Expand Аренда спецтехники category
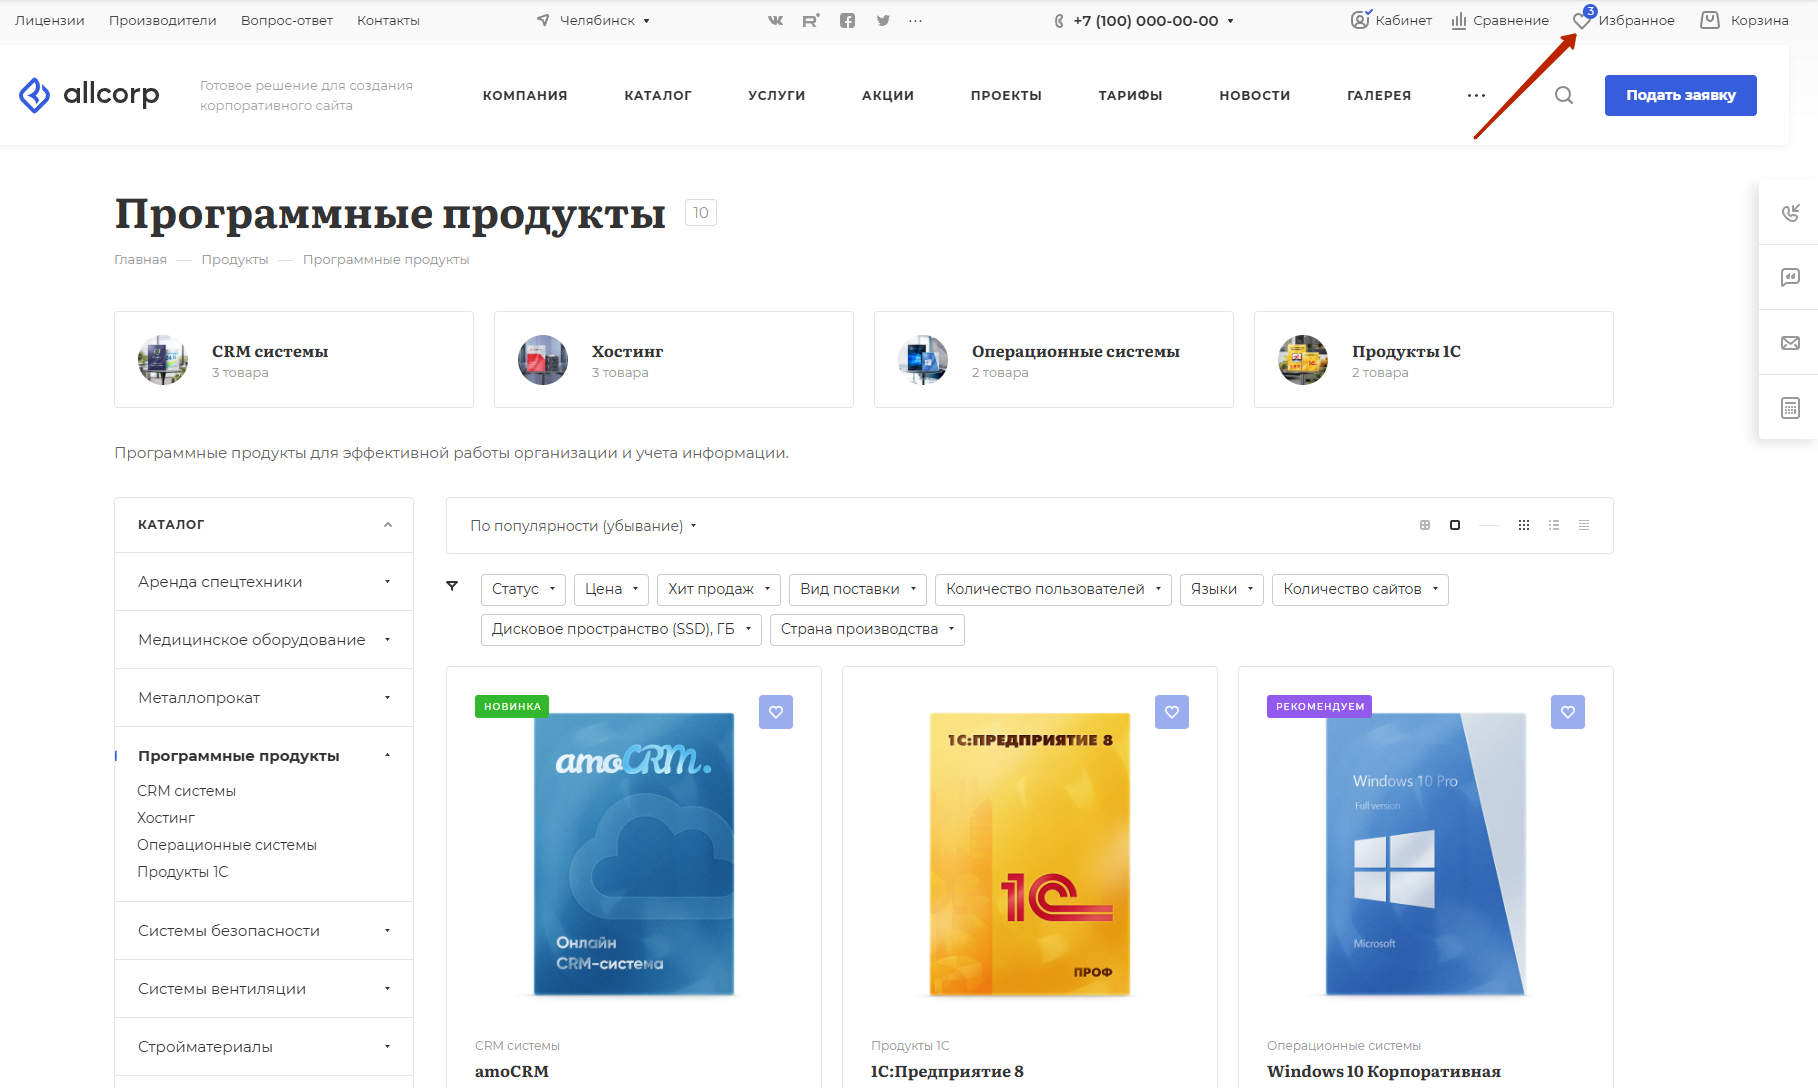Screen dimensions: 1818x1088 [388, 582]
